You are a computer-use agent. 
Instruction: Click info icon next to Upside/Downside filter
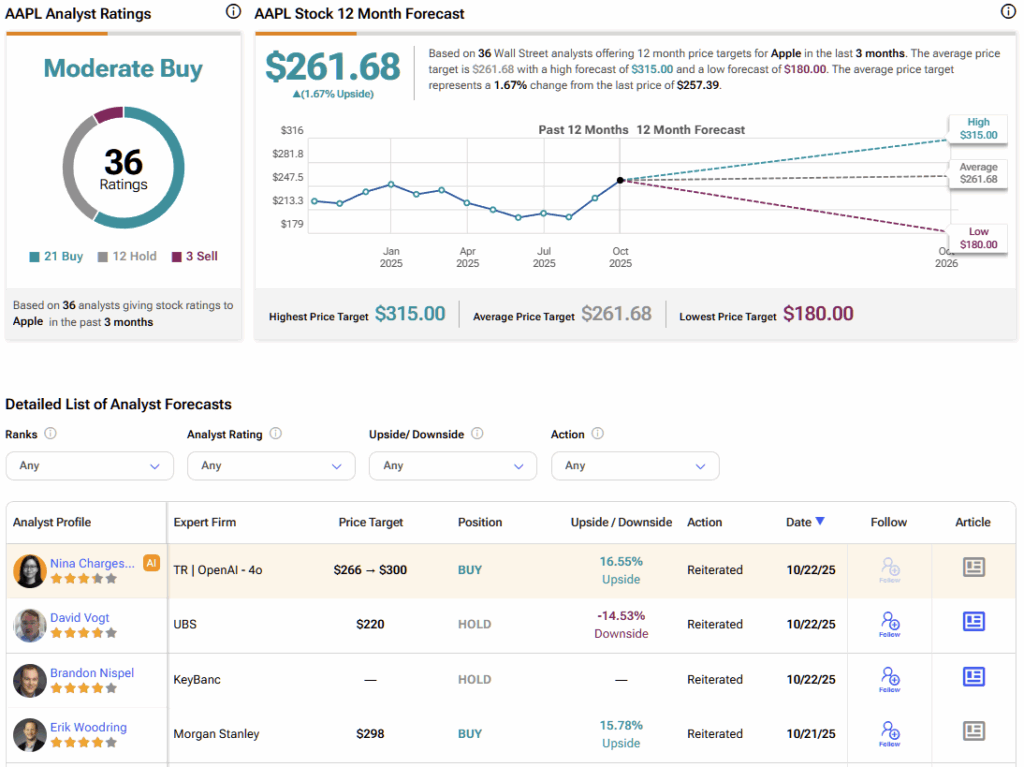click(477, 434)
